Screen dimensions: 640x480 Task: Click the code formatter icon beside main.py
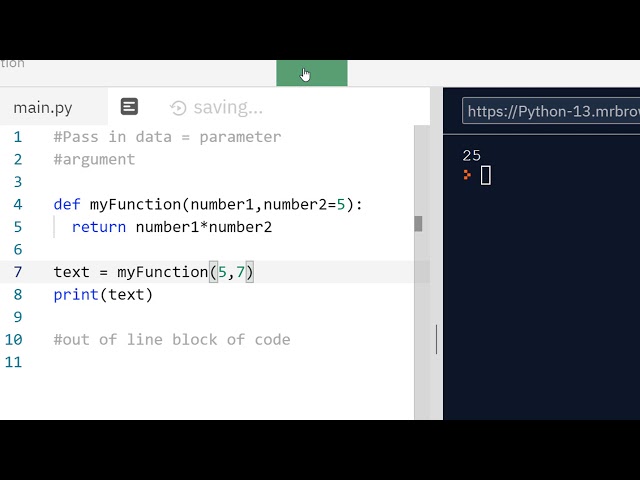click(129, 107)
